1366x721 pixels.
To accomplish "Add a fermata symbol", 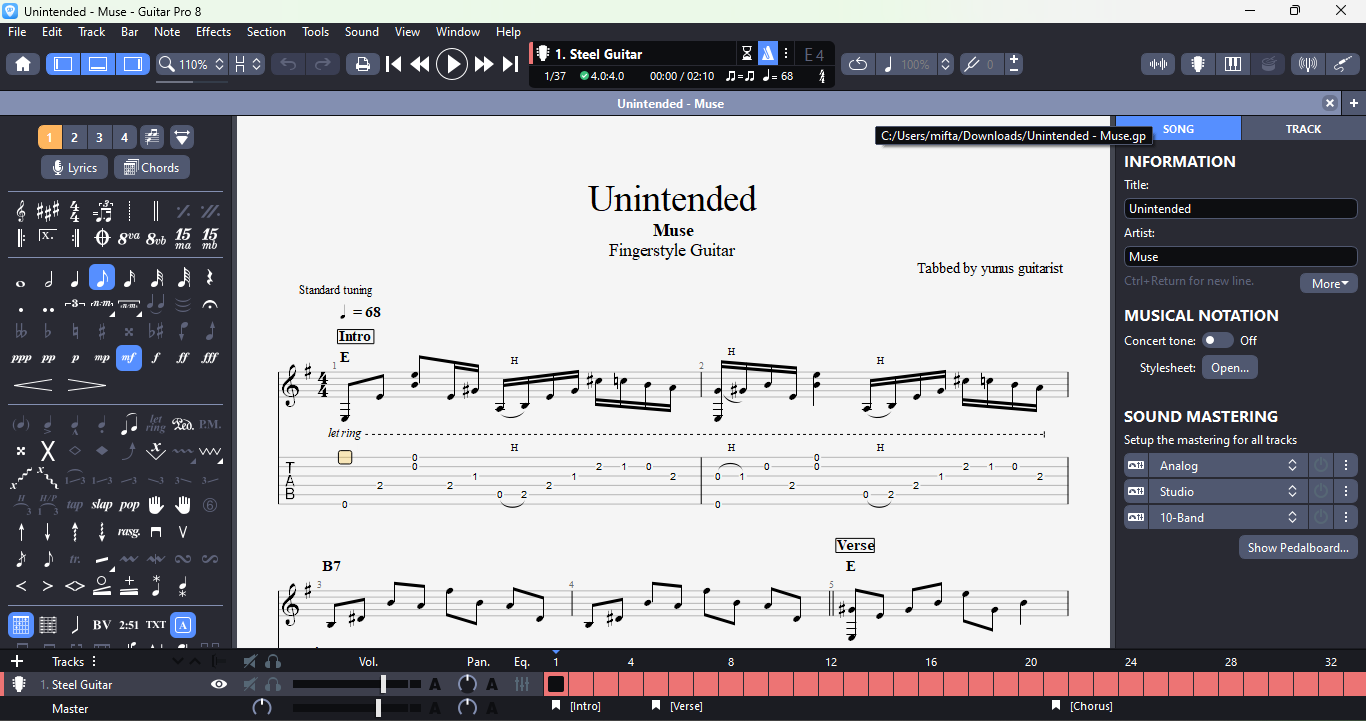I will (x=210, y=304).
